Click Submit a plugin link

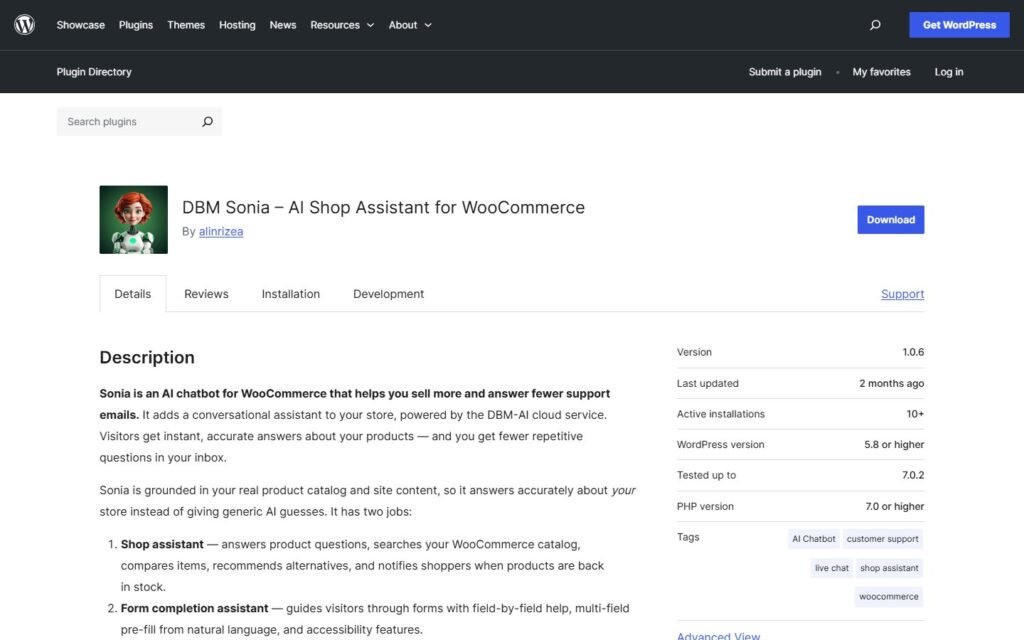(x=785, y=72)
